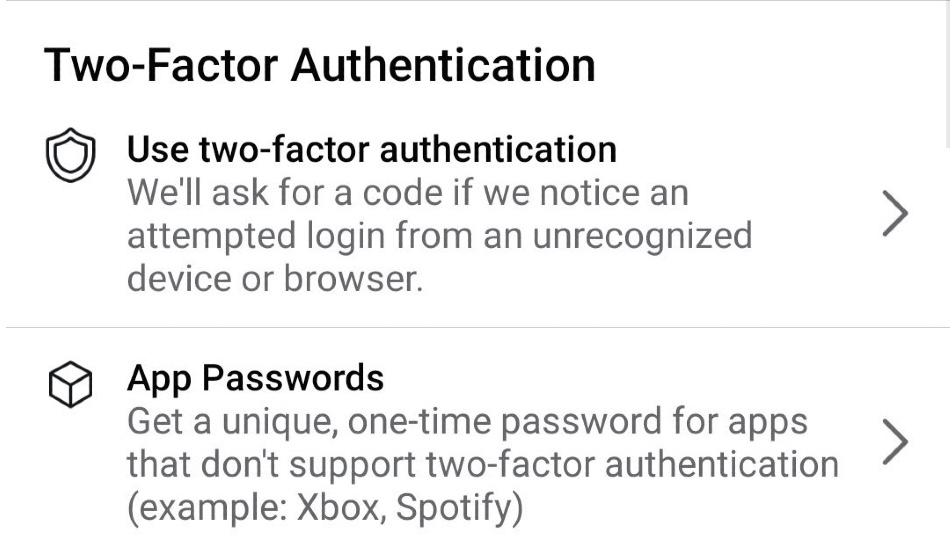
Task: Select the App Passwords title
Action: pos(255,379)
